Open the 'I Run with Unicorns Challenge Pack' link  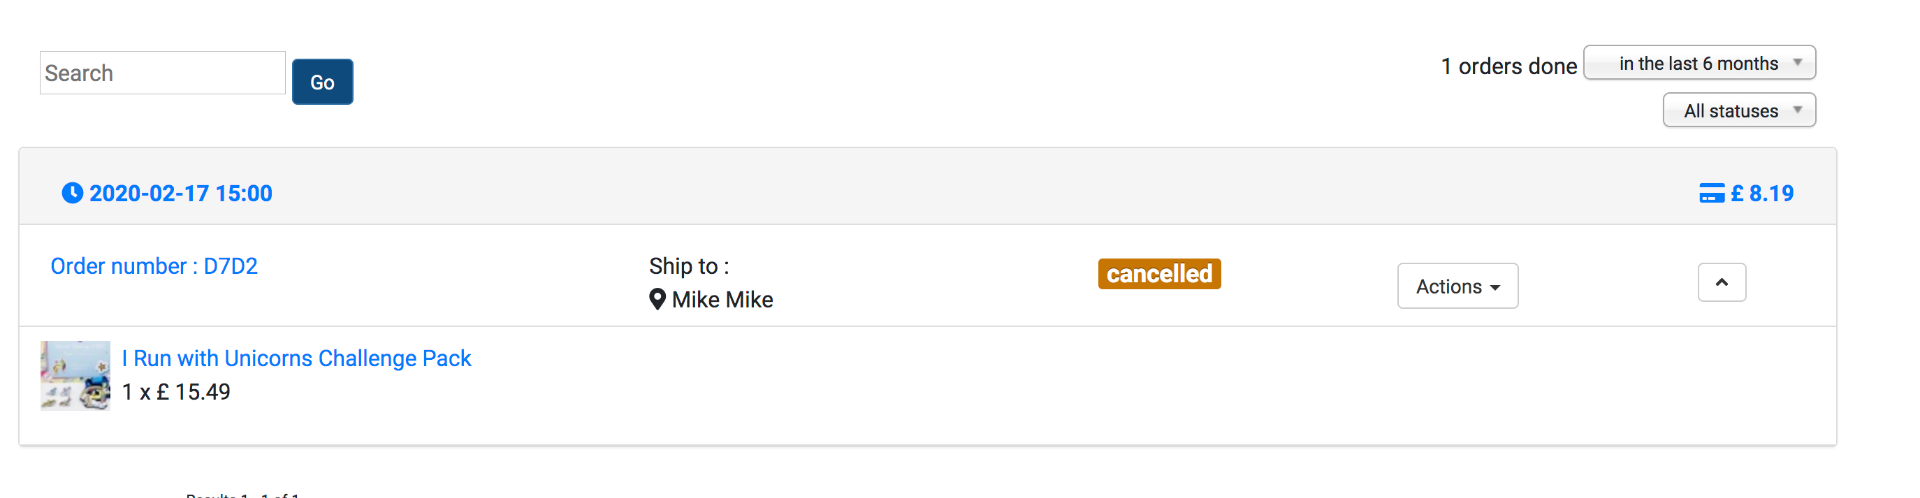[296, 358]
